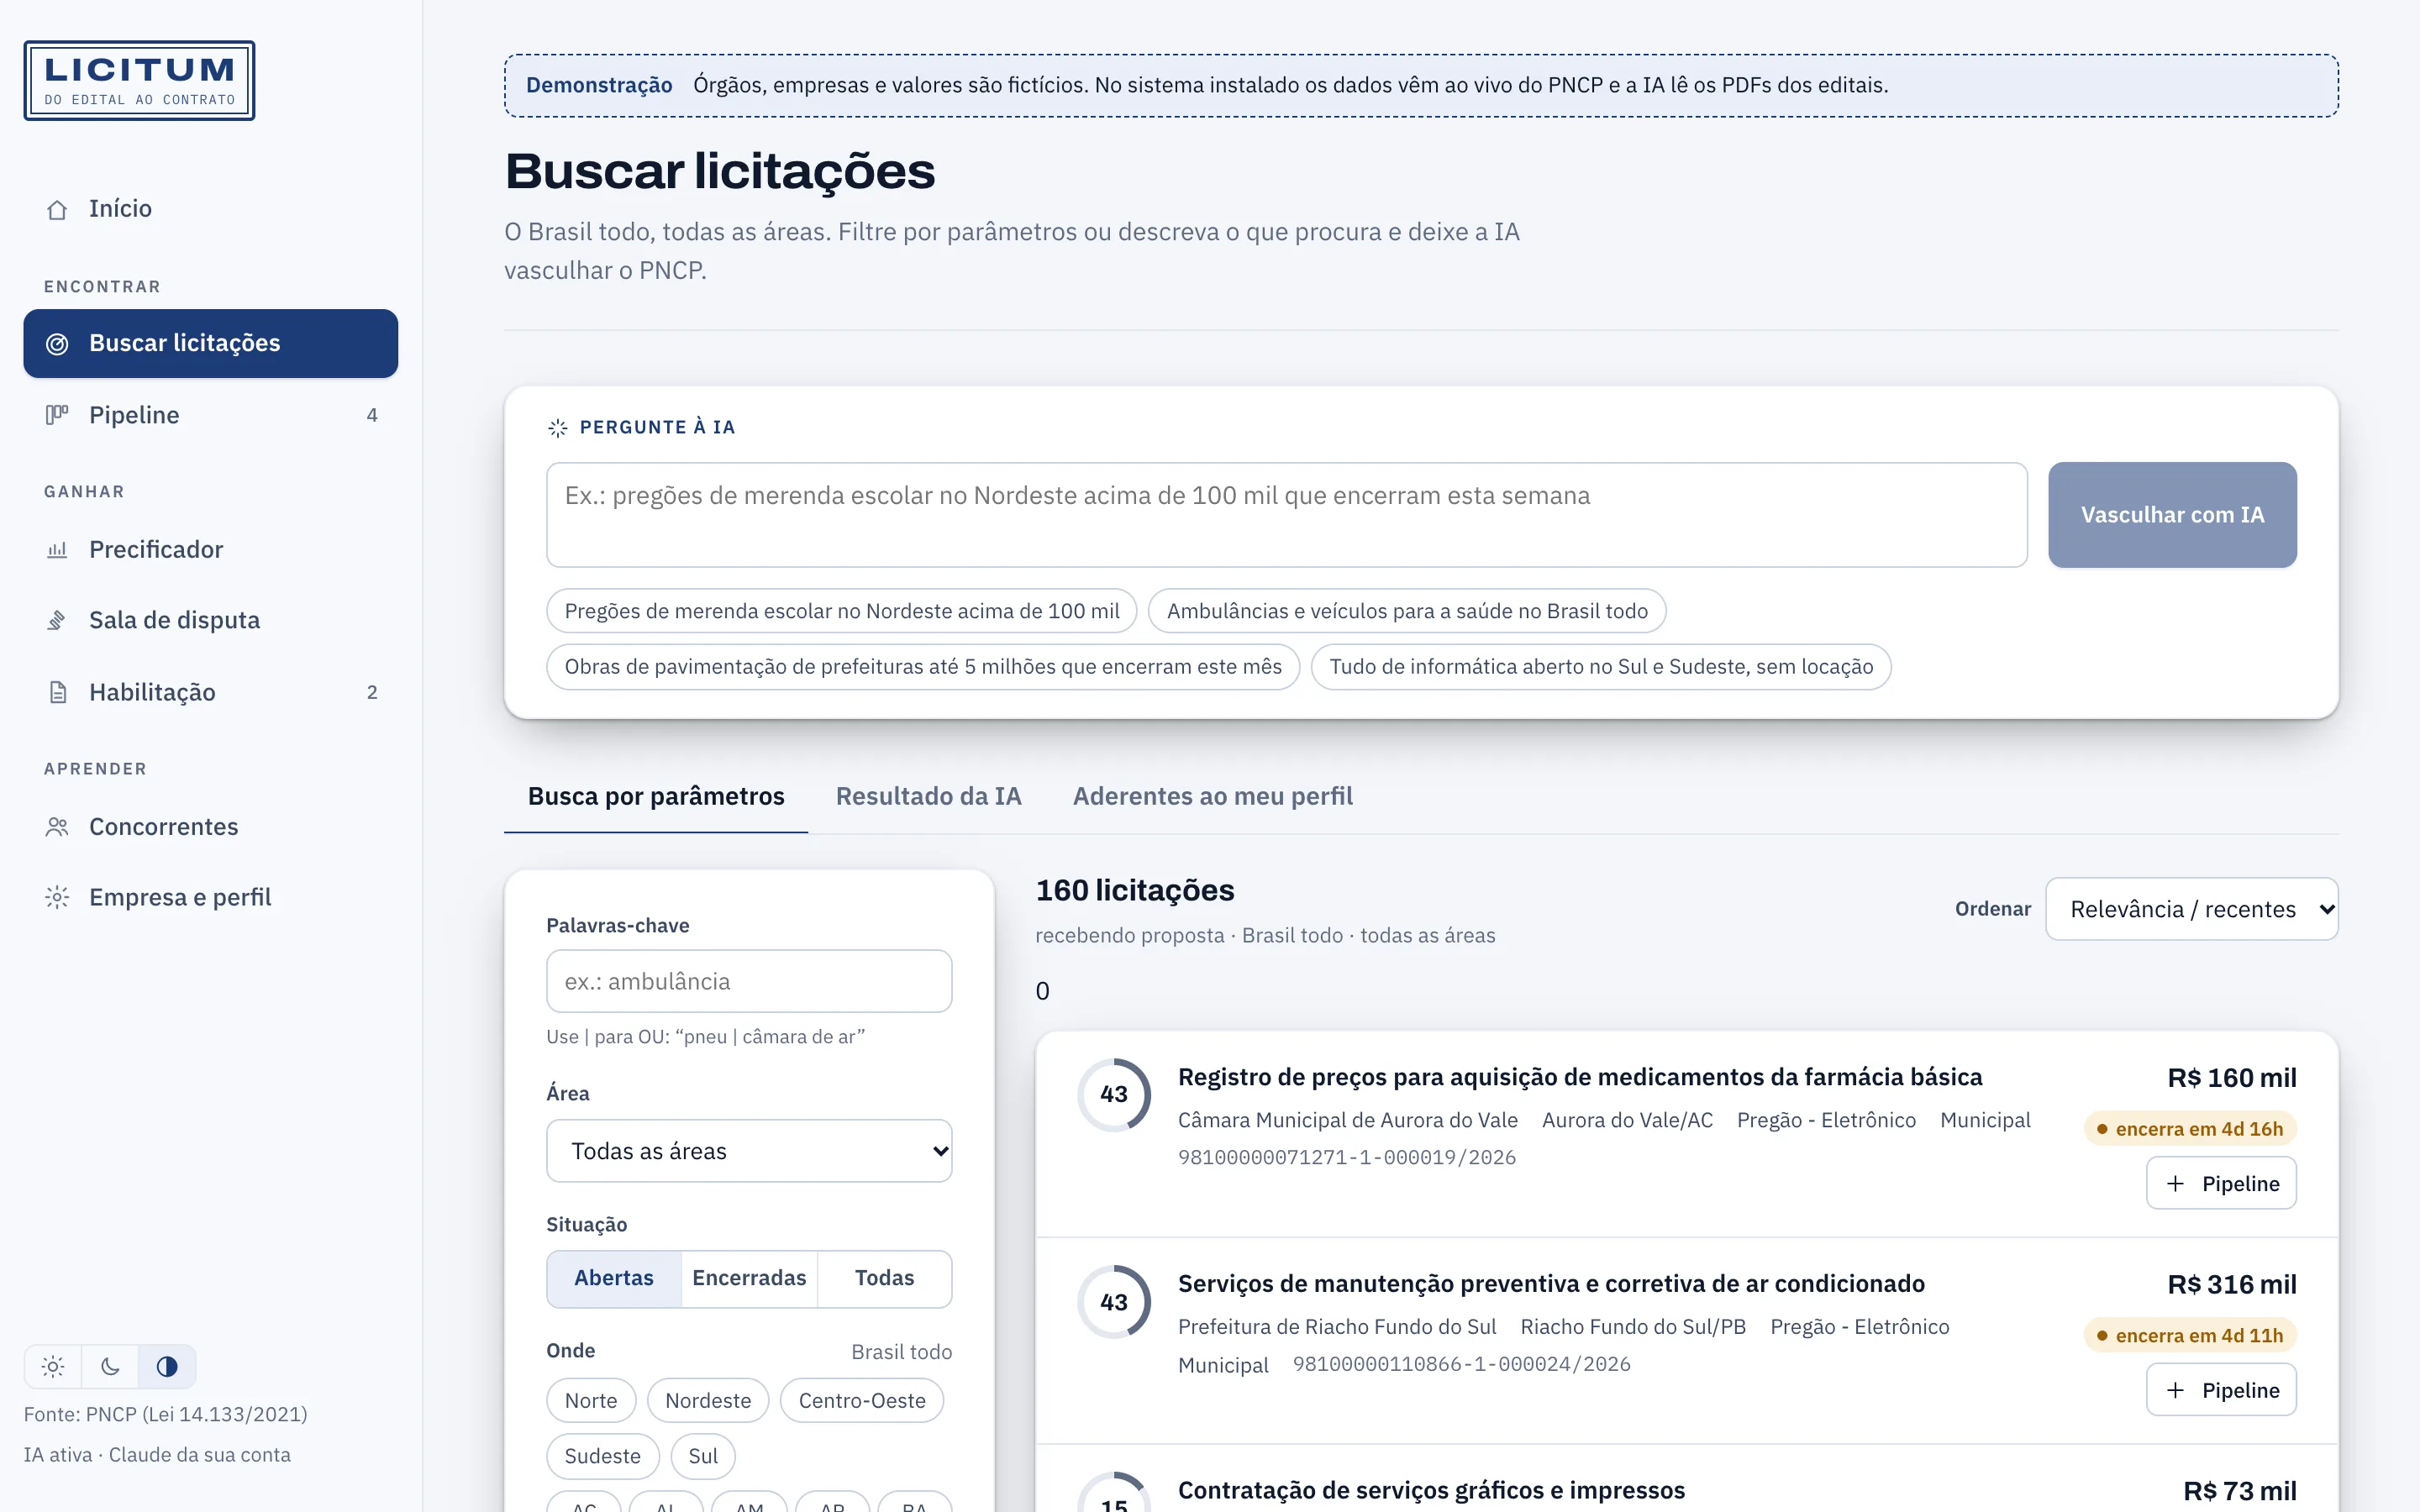Focus the Pergunte à IA text box

[x=1287, y=515]
